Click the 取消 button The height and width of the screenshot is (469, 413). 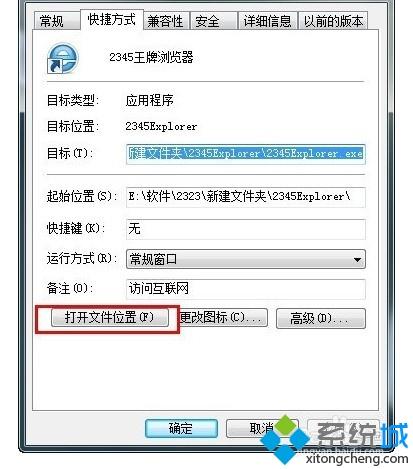(x=261, y=428)
